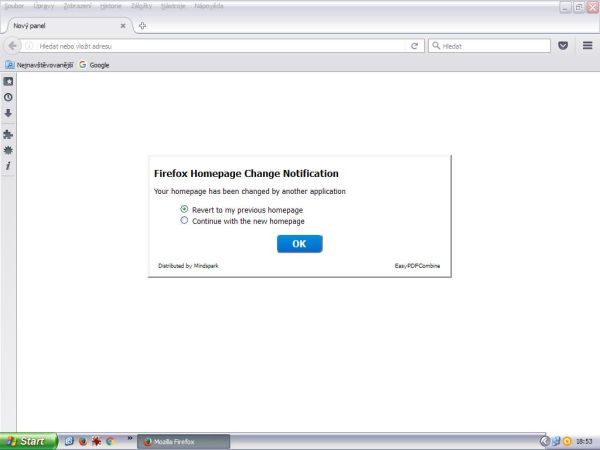Reload page with the refresh arrow
Viewport: 600px width, 450px height.
point(414,46)
